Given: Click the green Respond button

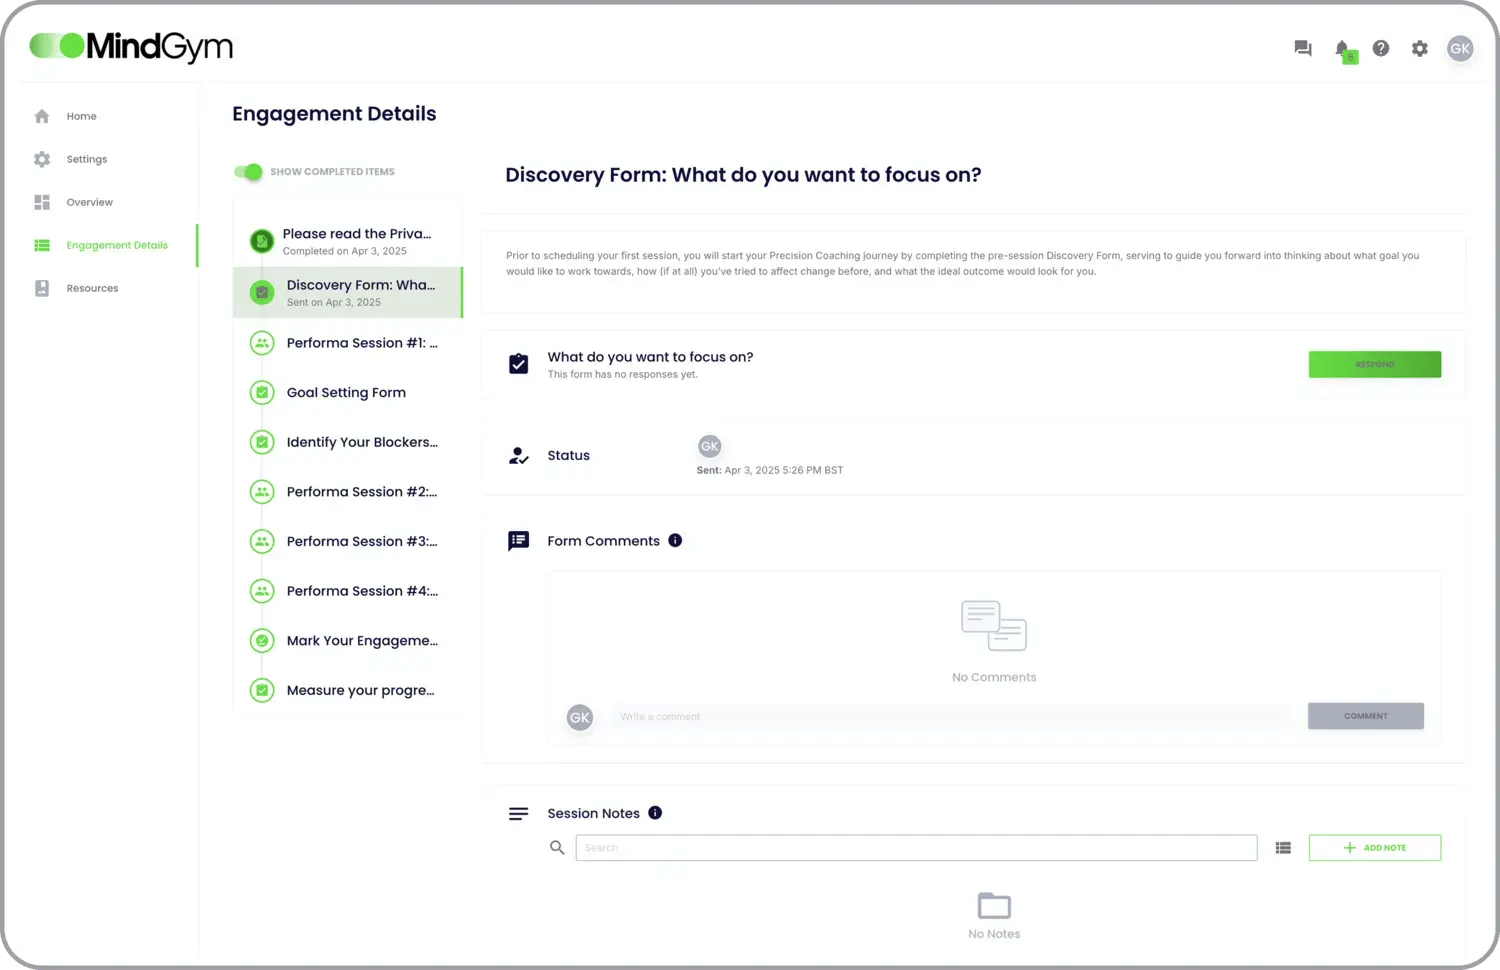Looking at the screenshot, I should (1375, 364).
